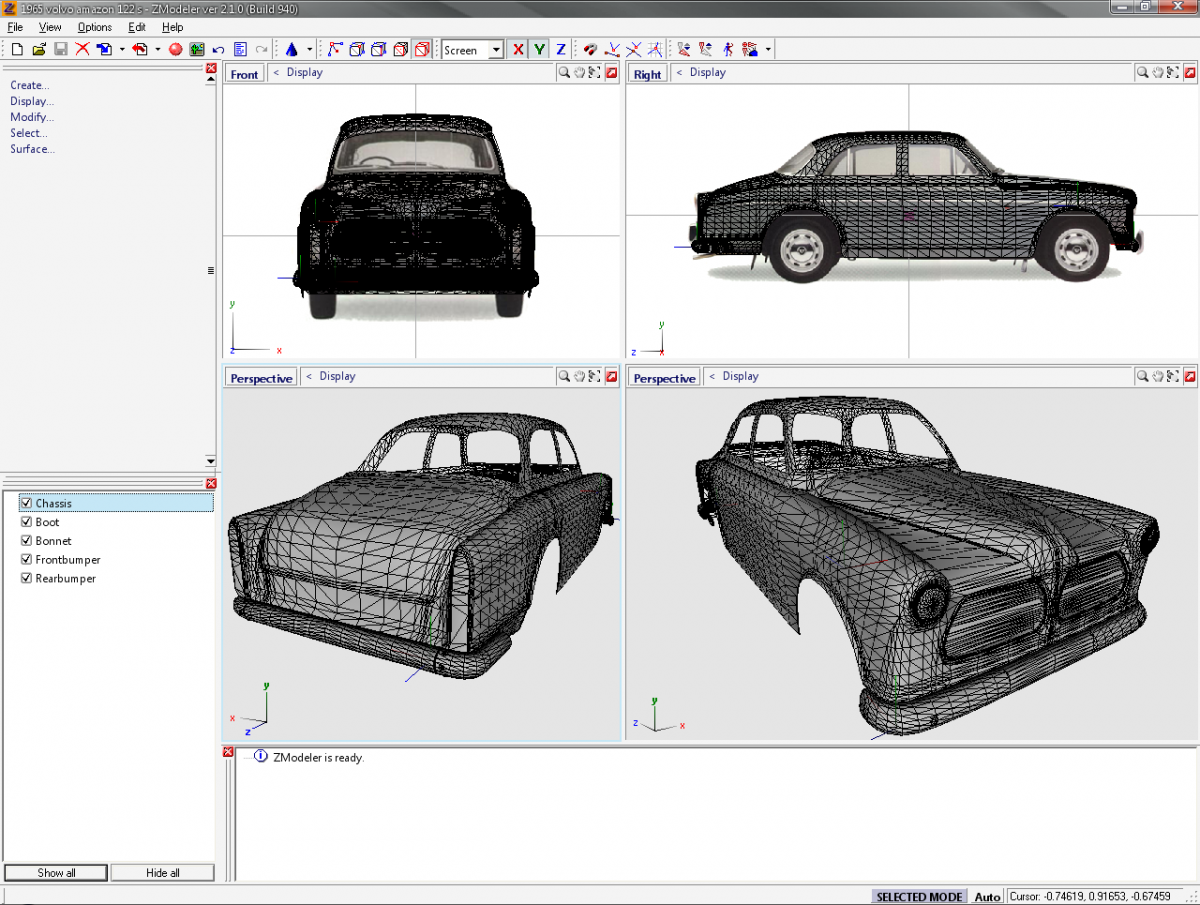
Task: Maximize the bottom-right Perspective viewport
Action: [1189, 377]
